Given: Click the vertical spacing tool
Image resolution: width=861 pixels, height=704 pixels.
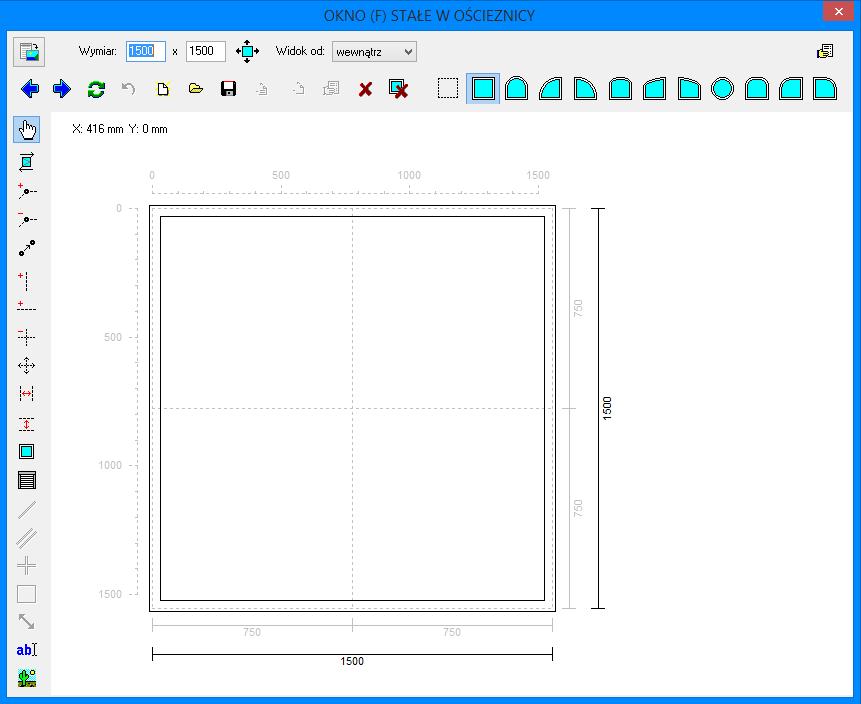Looking at the screenshot, I should [26, 423].
